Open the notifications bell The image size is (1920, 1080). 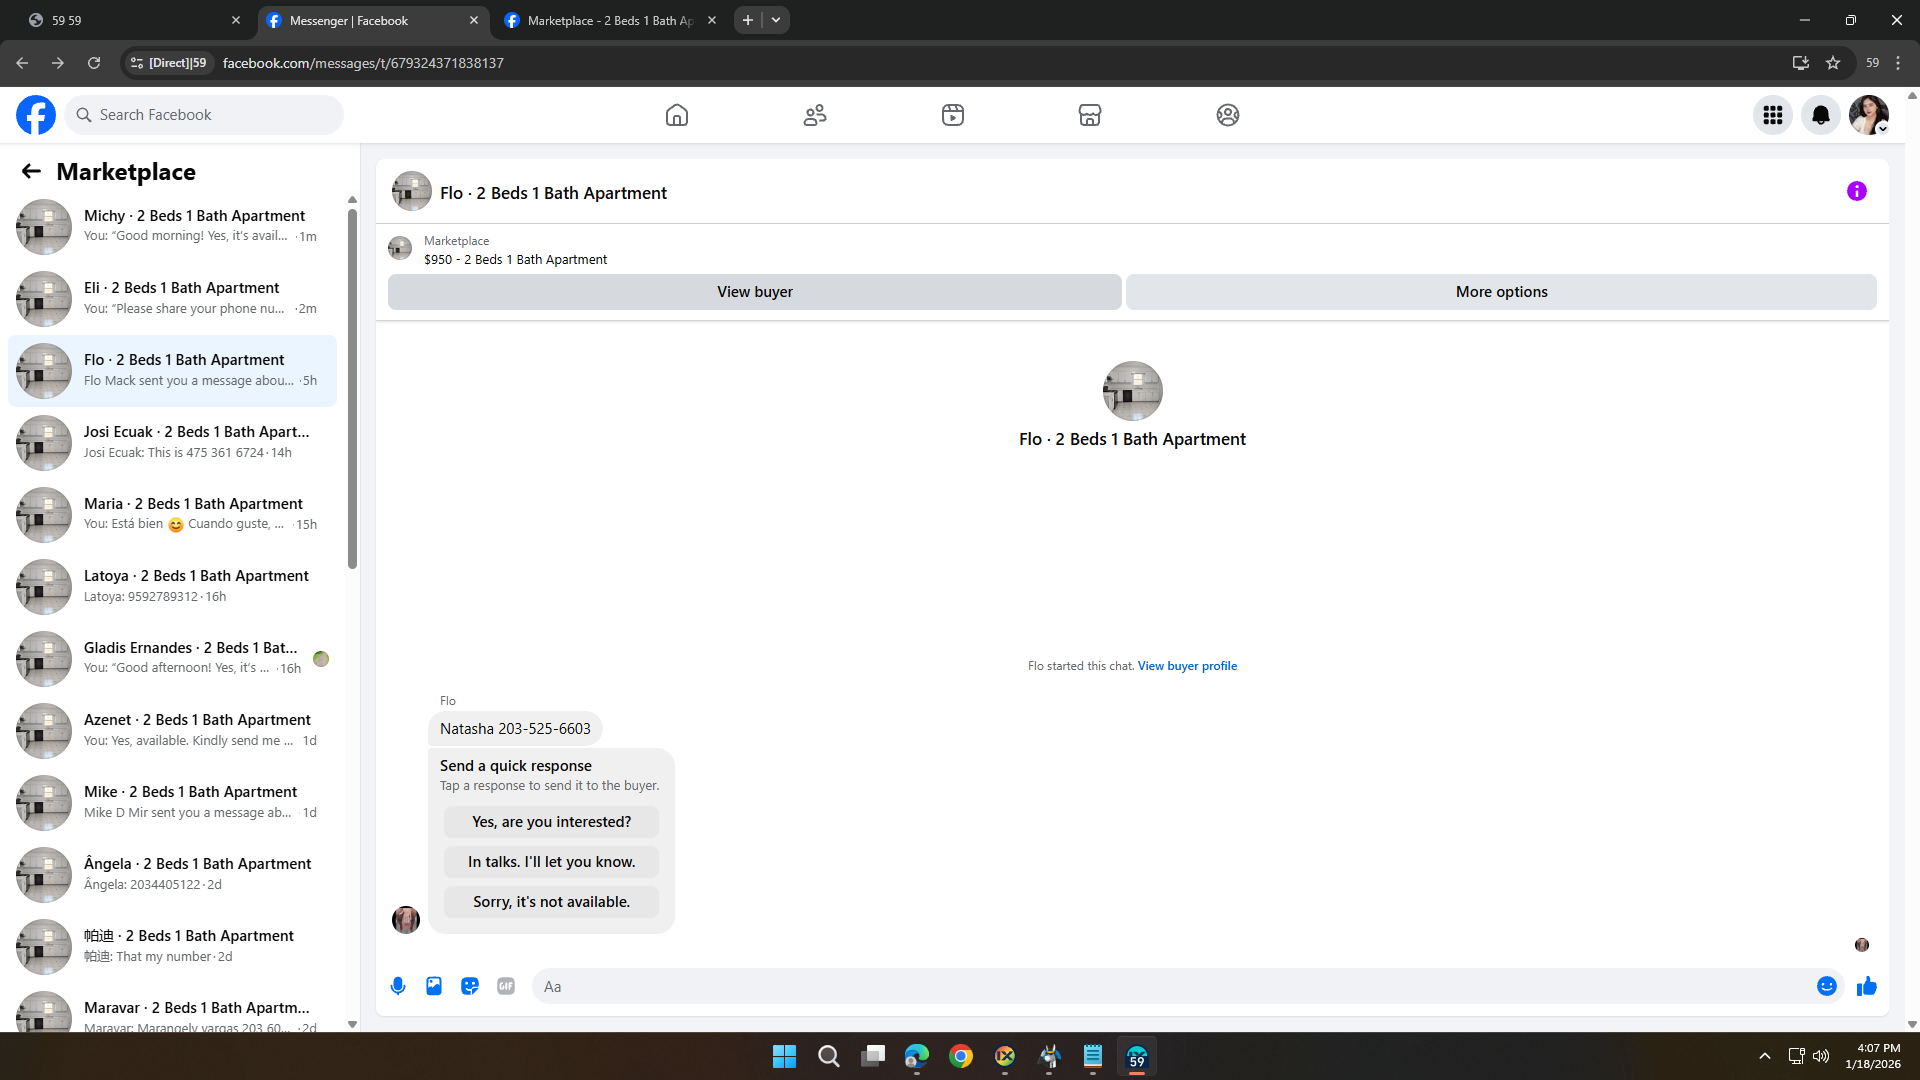(x=1821, y=115)
